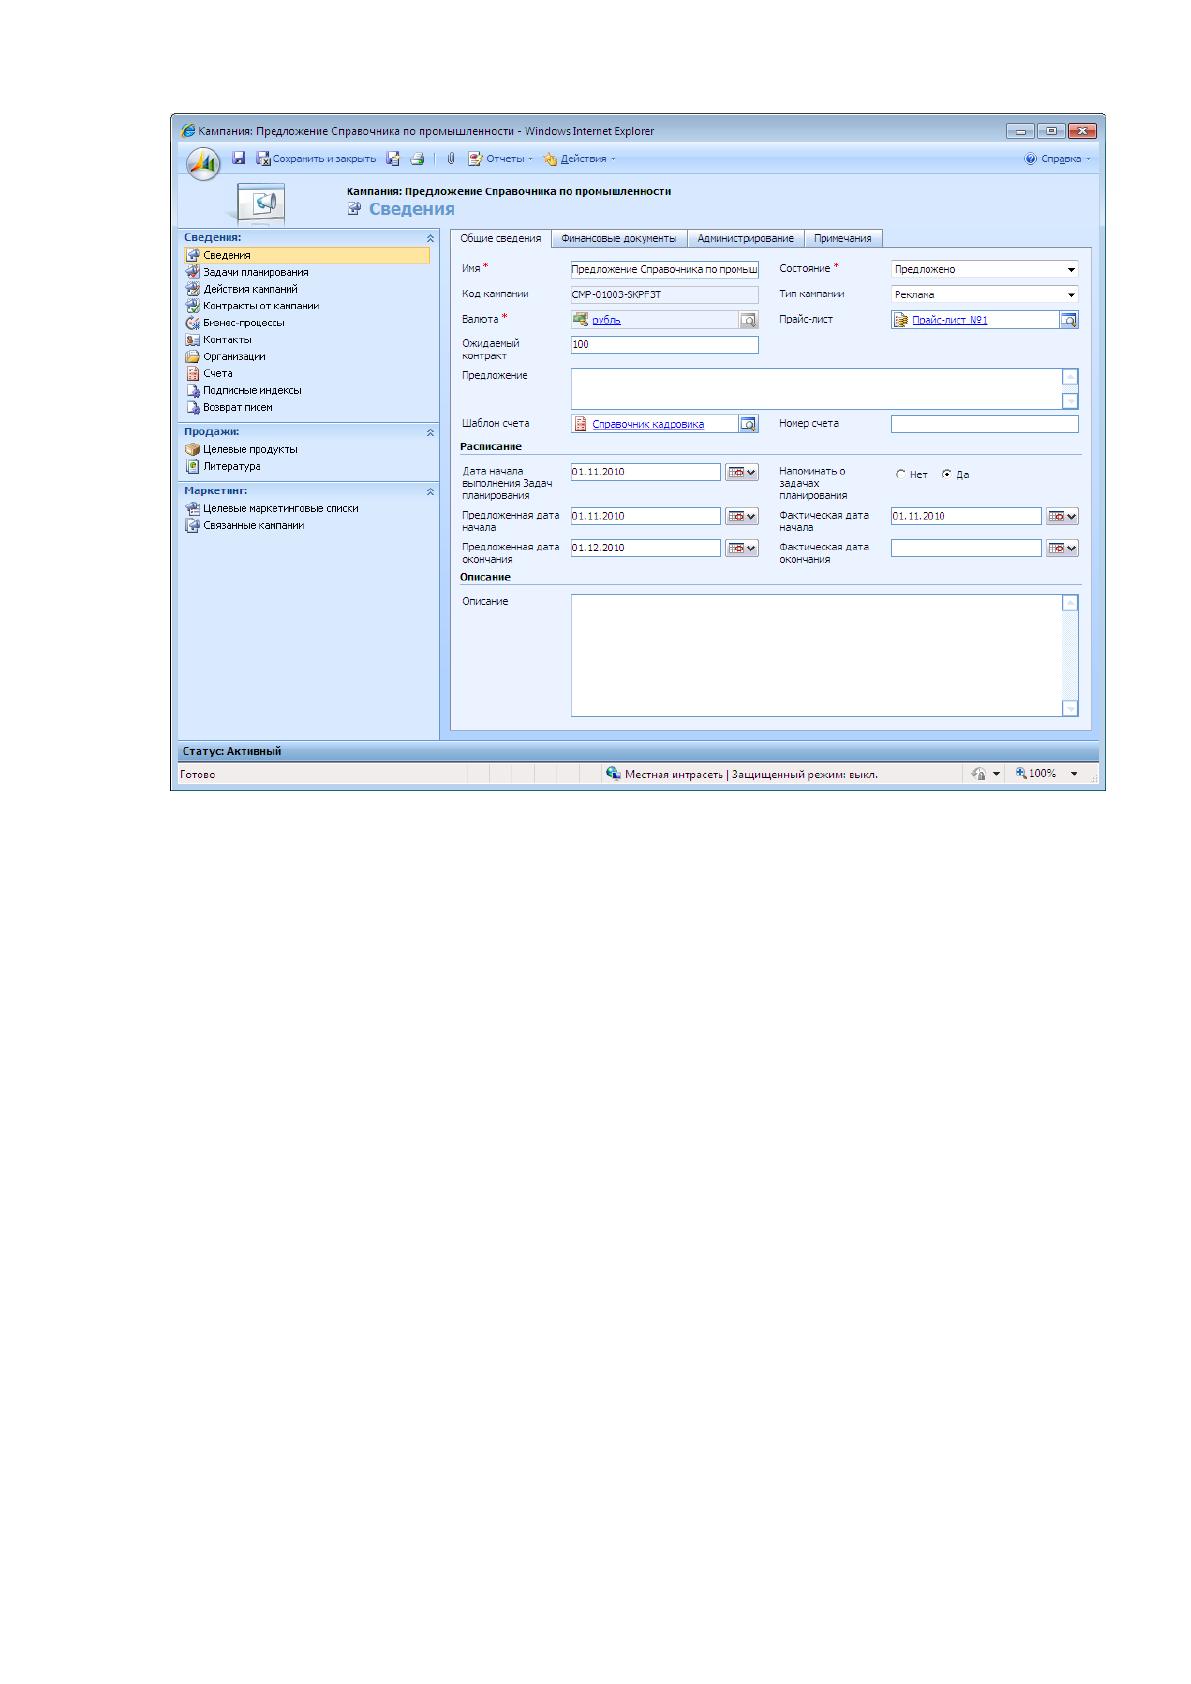Open the price list lookup icon
The image size is (1191, 1684).
point(1069,320)
